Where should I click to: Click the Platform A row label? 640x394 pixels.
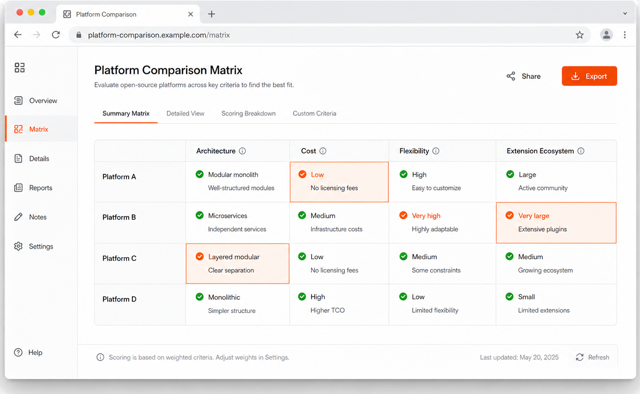pos(119,177)
